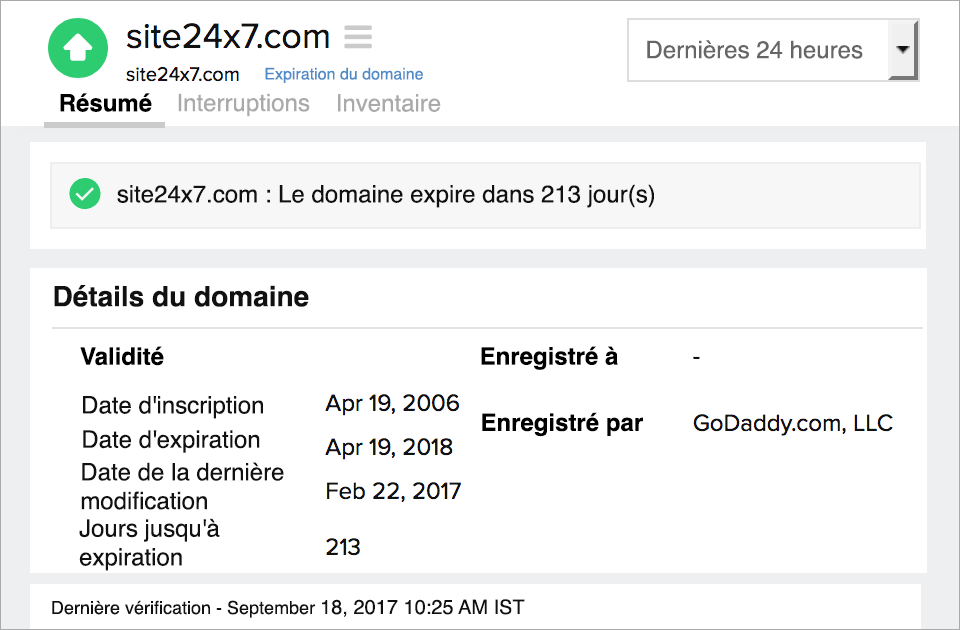
Task: Click the menu icon next to the domain name
Action: [358, 37]
